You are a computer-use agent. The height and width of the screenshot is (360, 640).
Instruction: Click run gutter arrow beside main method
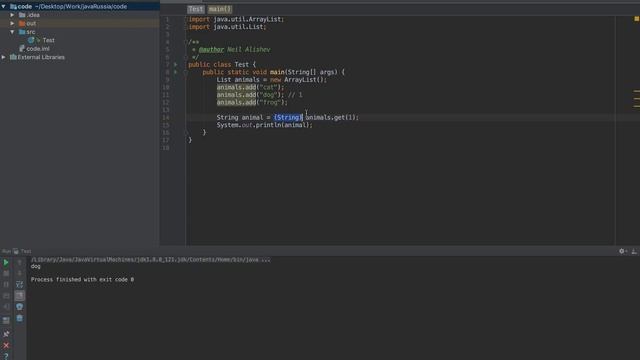click(176, 72)
